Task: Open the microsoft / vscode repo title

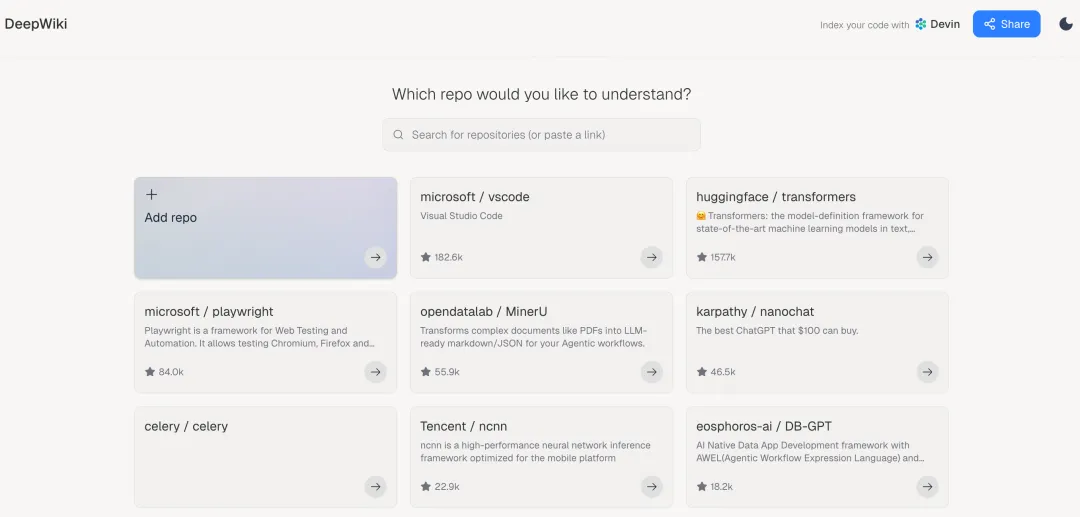Action: pyautogui.click(x=475, y=197)
